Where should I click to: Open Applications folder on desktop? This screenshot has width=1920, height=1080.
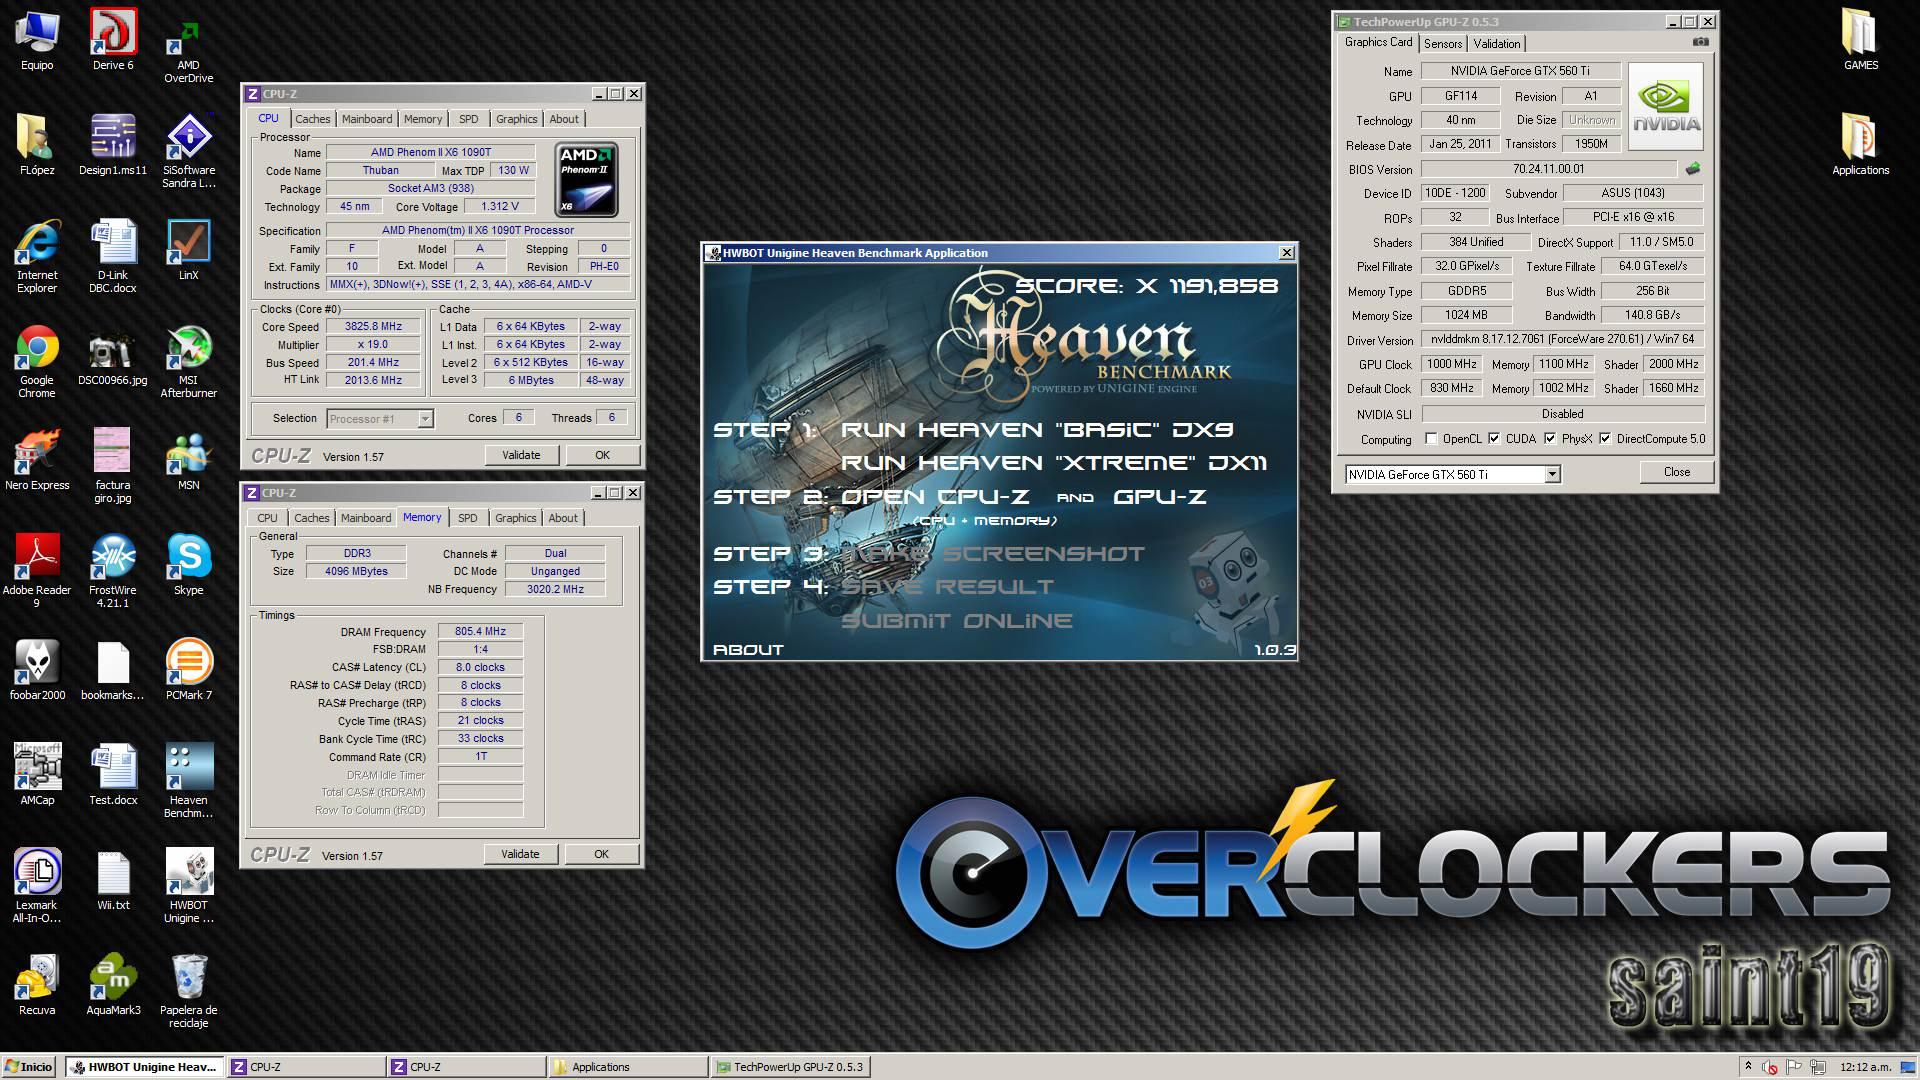[x=1861, y=145]
